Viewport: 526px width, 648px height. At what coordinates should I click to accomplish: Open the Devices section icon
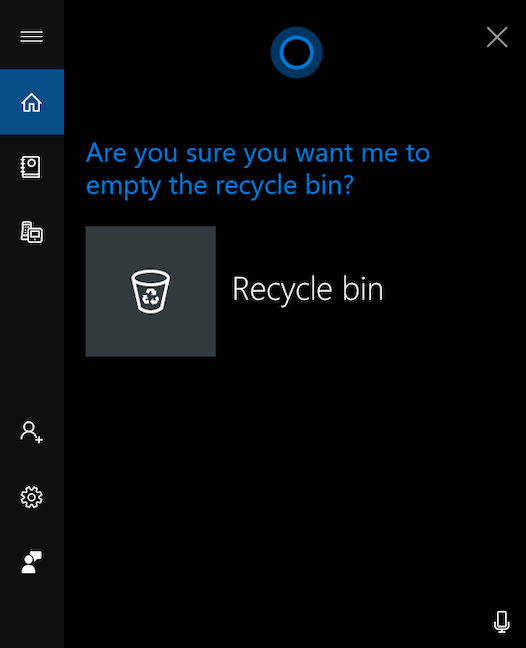32,232
